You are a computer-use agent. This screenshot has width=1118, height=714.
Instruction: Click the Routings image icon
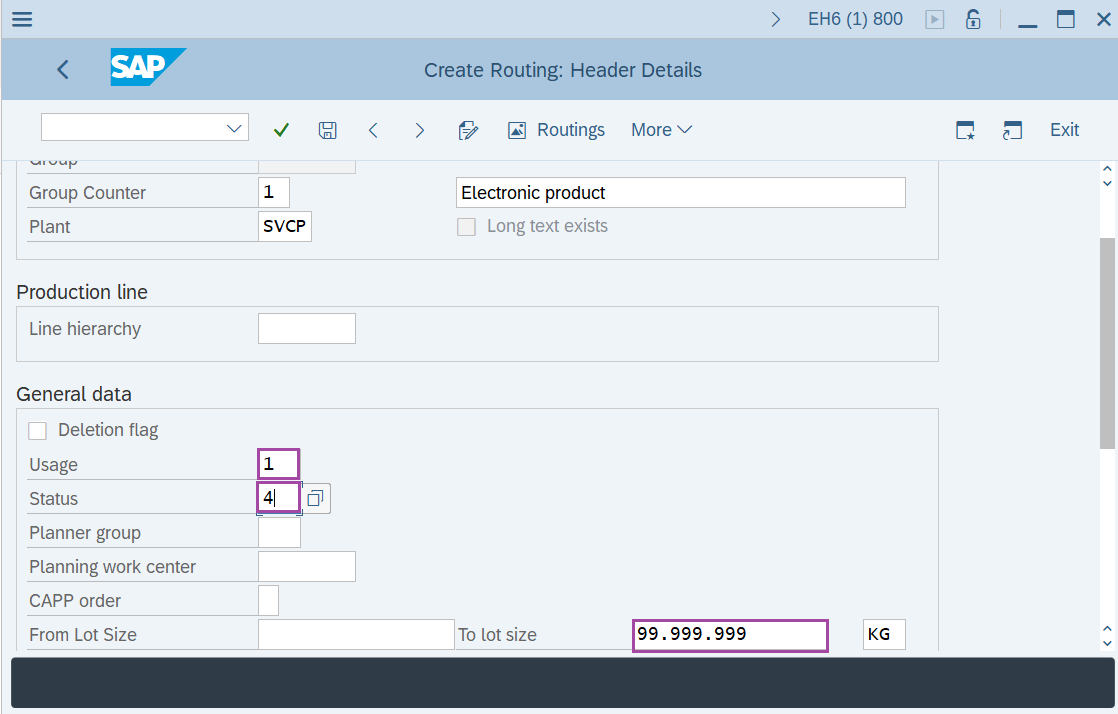click(x=517, y=129)
